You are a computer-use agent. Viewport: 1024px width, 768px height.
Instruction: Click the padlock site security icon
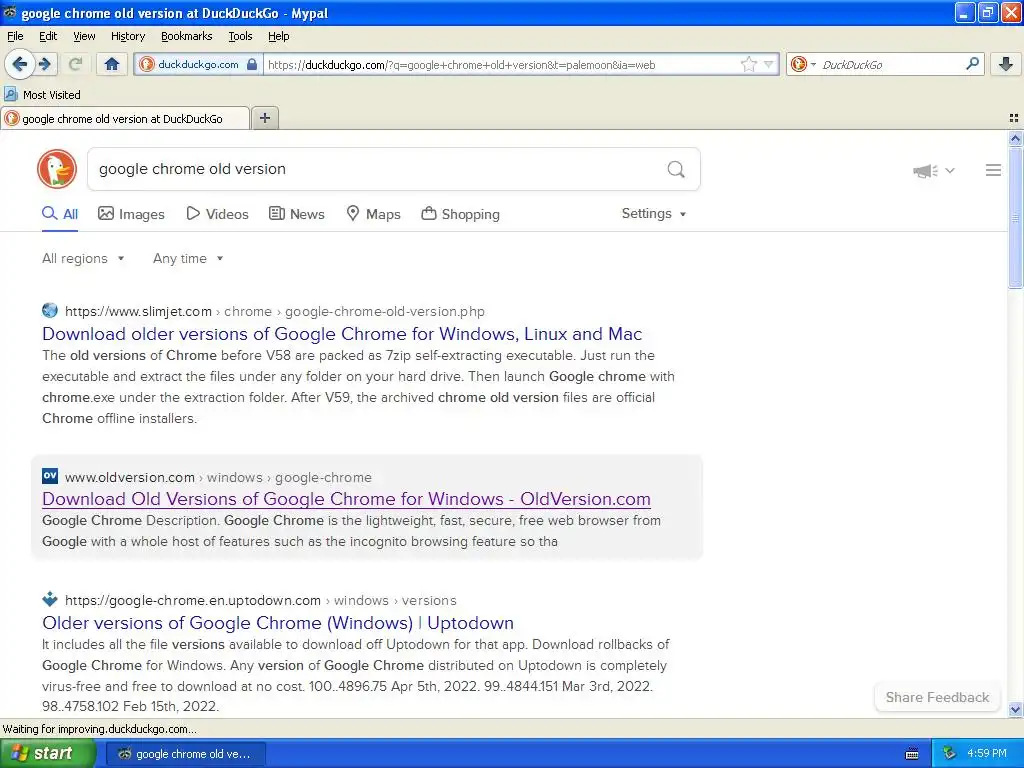tap(251, 64)
